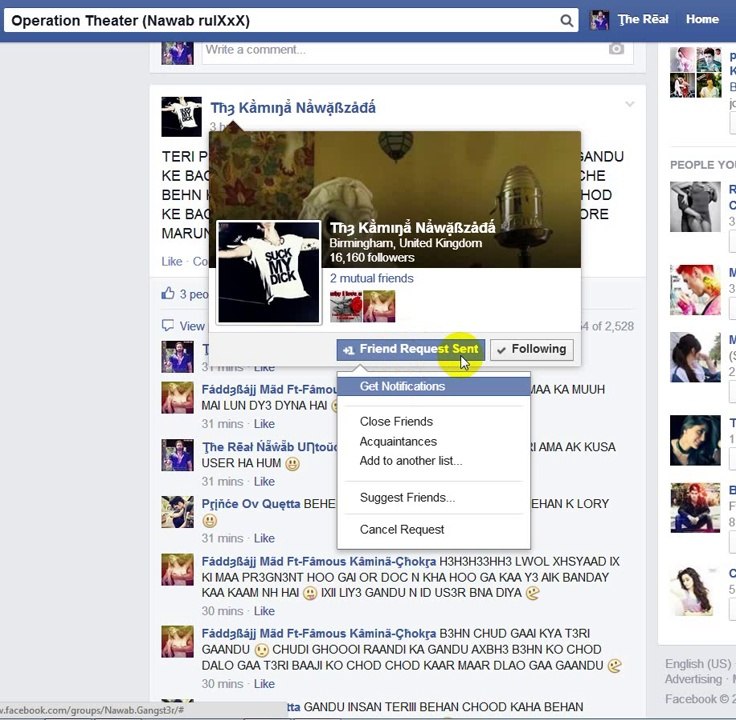736x720 pixels.
Task: Choose Acquaintances list option
Action: (x=398, y=442)
